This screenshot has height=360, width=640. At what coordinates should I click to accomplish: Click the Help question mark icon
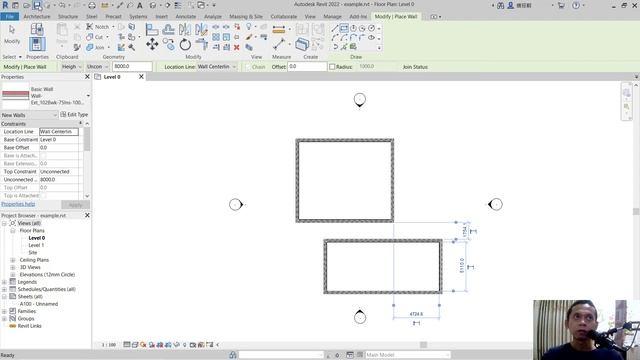576,5
